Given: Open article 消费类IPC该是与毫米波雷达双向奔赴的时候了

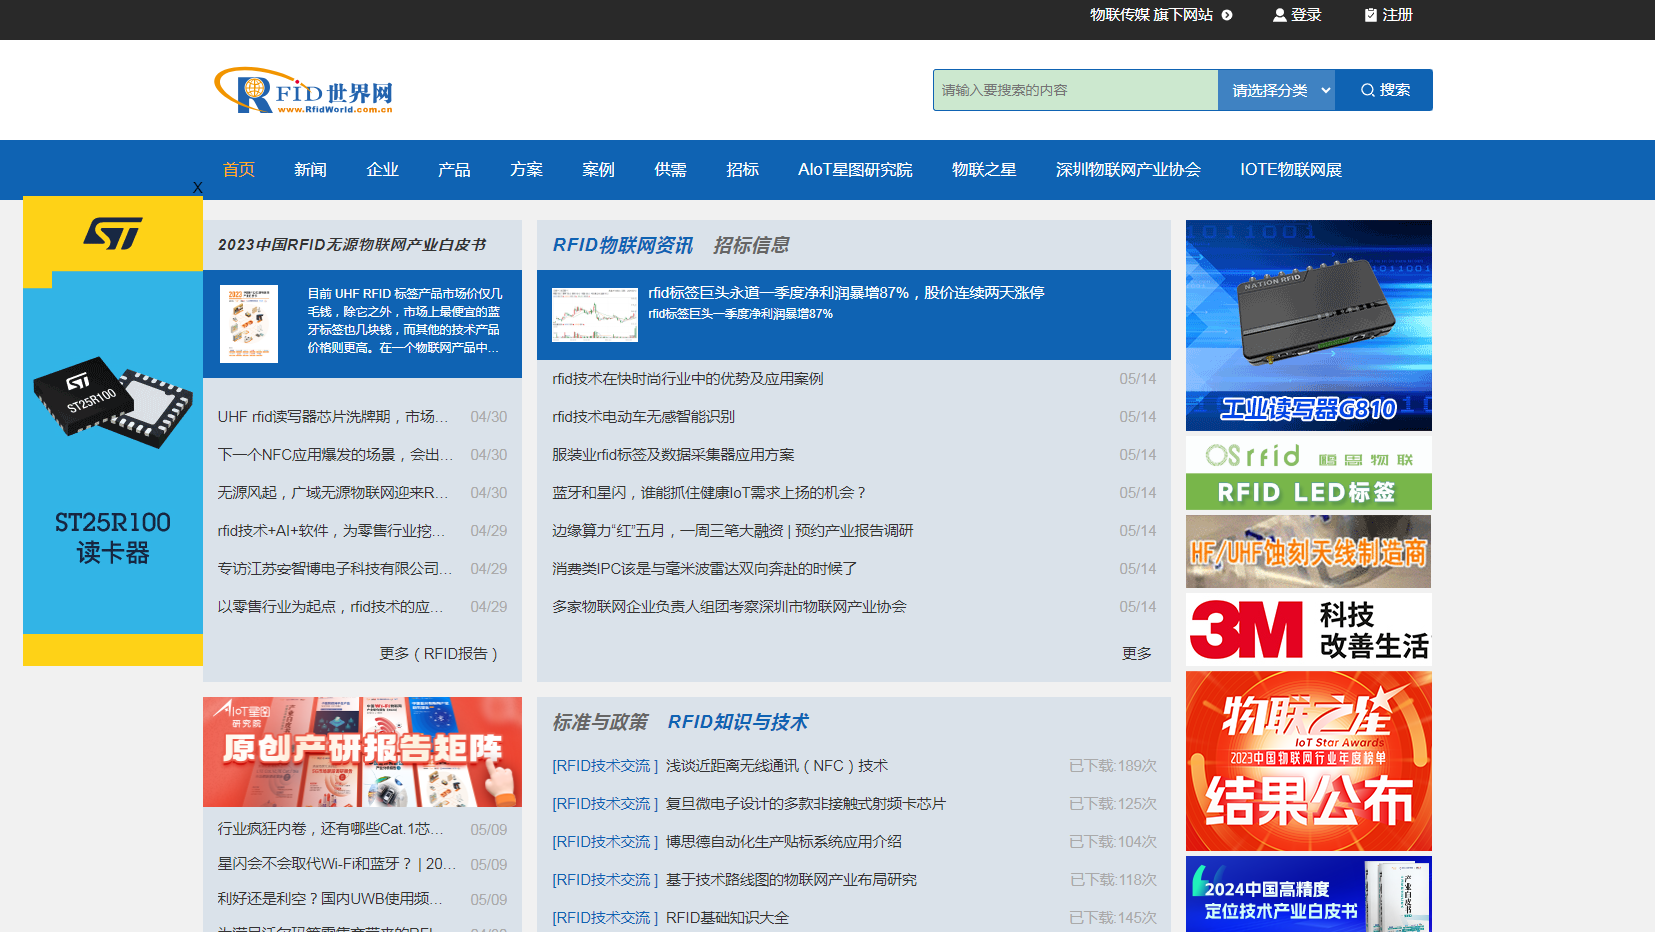Looking at the screenshot, I should point(705,569).
